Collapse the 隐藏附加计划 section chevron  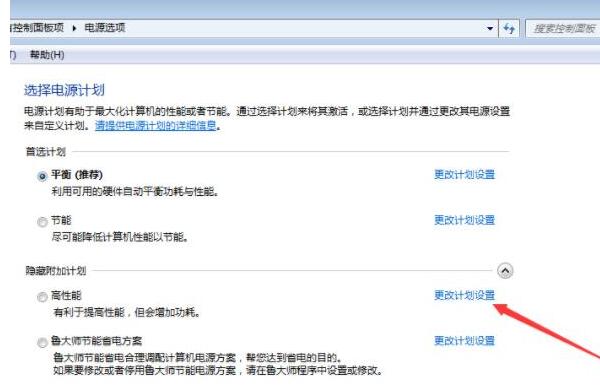coord(505,271)
